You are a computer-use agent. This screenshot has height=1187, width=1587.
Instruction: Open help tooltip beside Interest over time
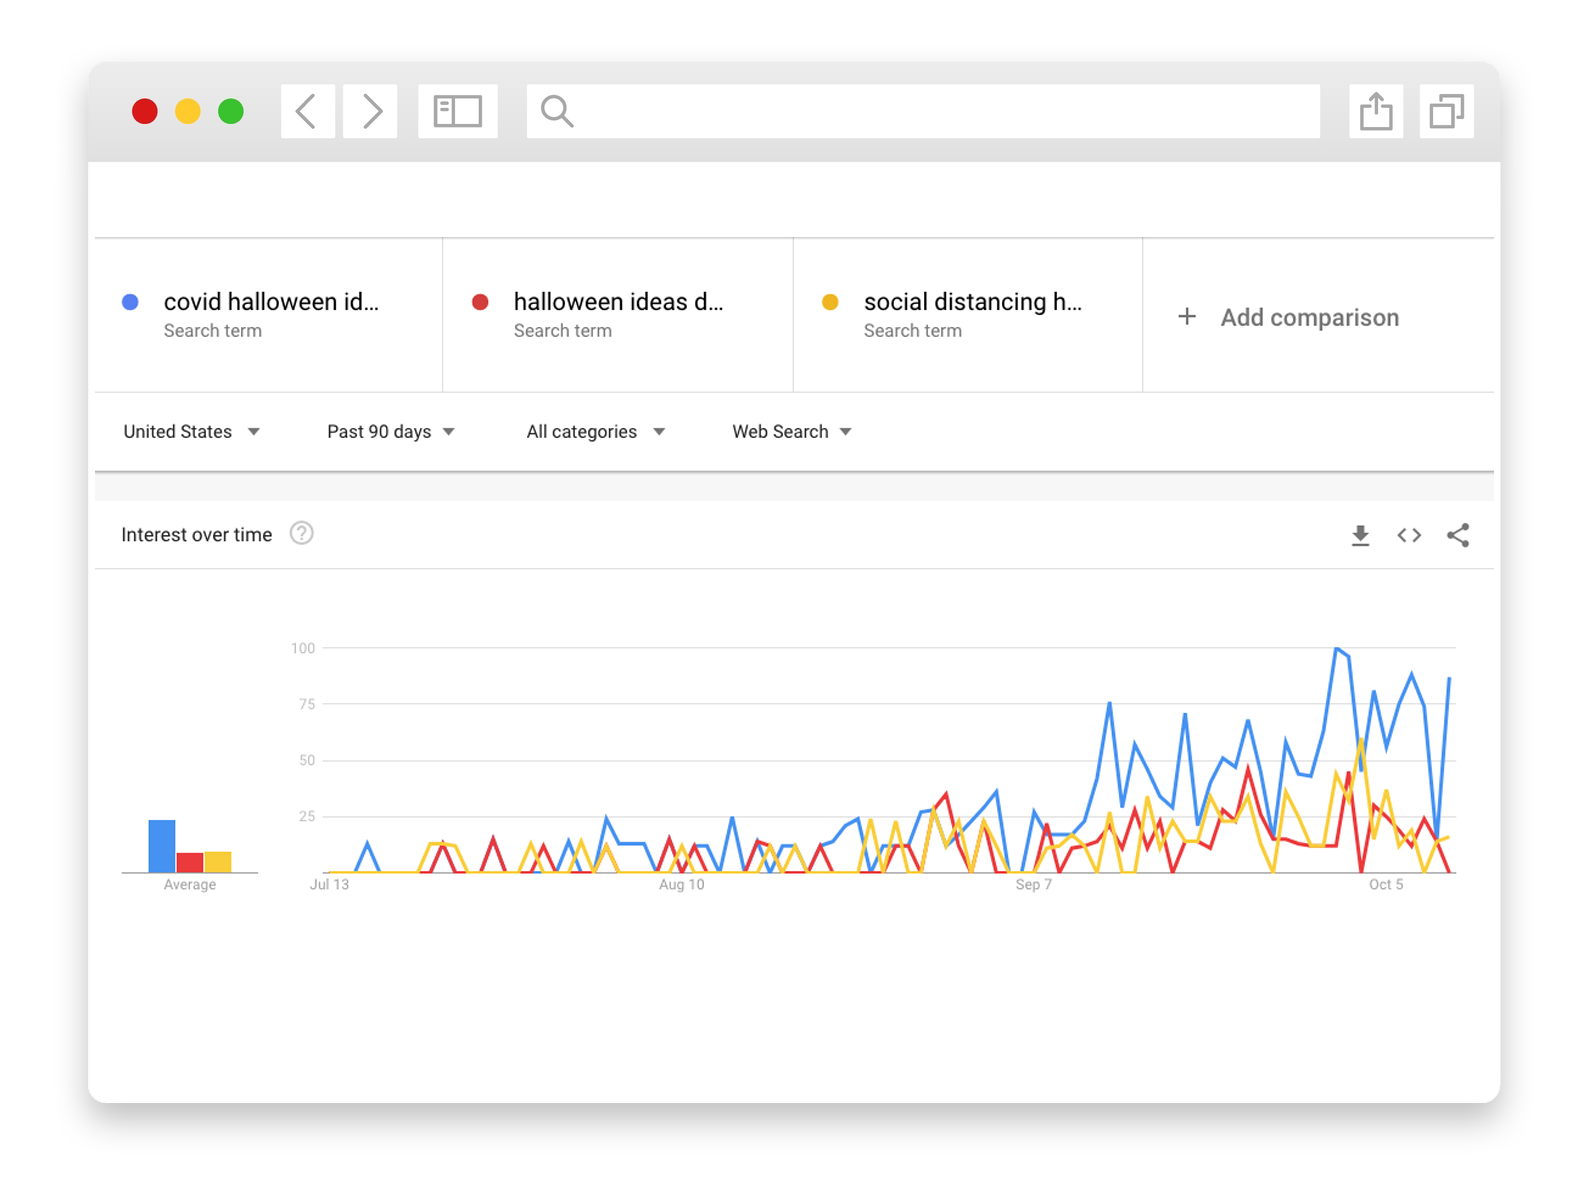tap(301, 534)
